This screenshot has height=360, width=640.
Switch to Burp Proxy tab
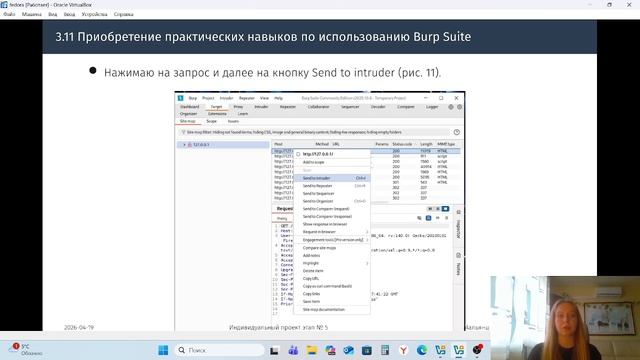(238, 107)
